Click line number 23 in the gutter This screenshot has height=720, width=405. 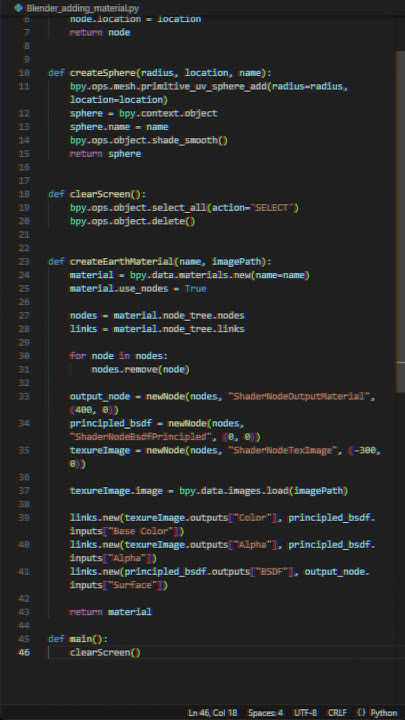point(24,262)
